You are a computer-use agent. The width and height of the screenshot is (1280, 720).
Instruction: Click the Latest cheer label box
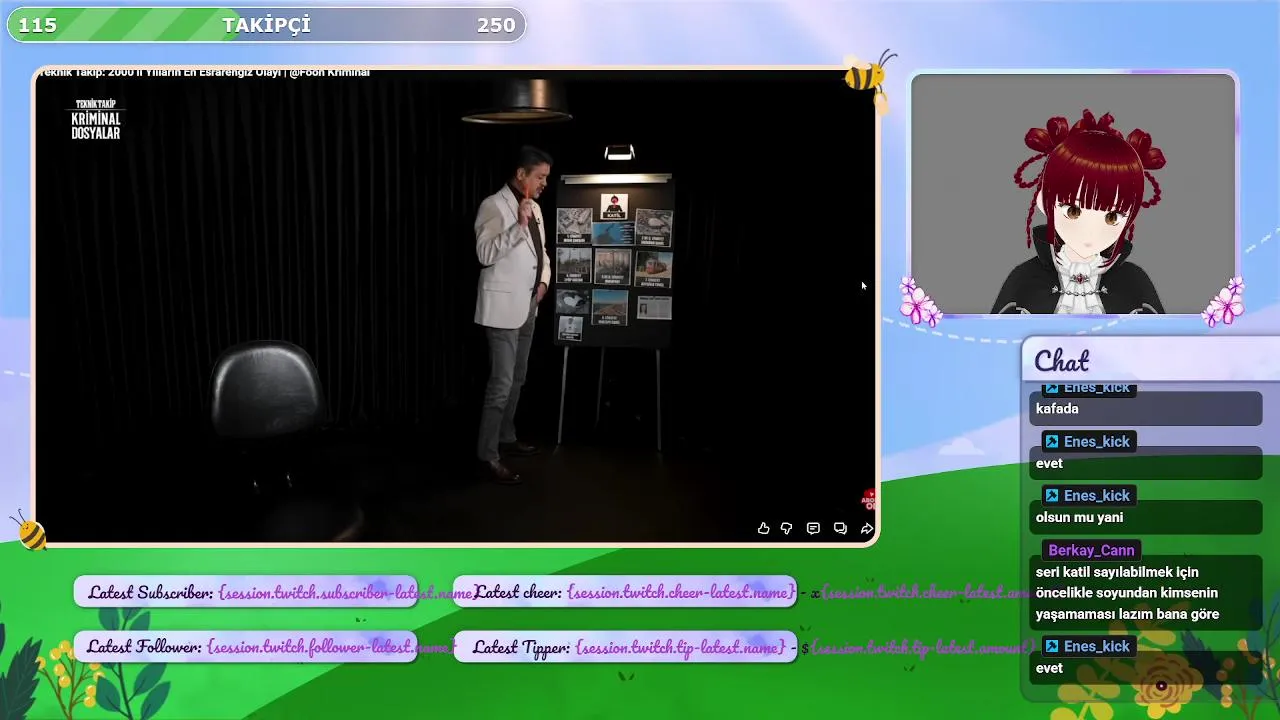click(625, 592)
